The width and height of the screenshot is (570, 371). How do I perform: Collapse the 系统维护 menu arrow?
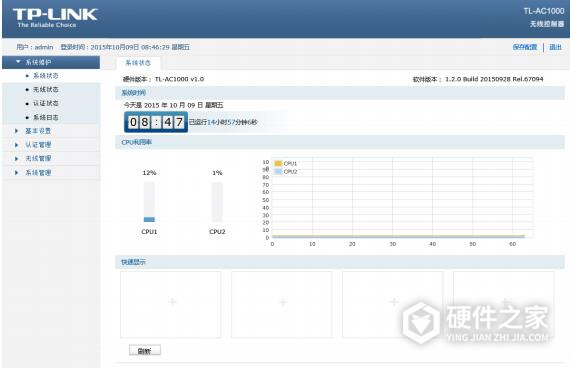pos(18,62)
